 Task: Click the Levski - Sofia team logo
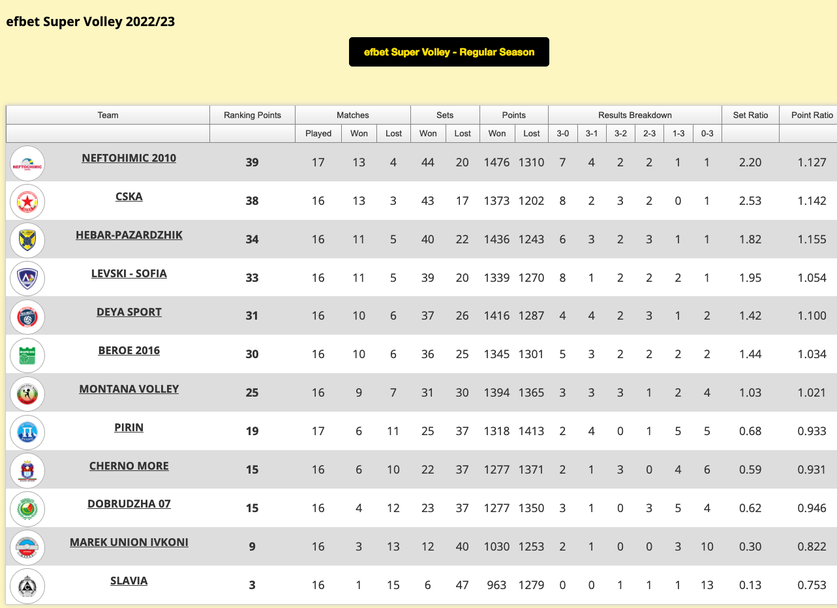click(27, 278)
